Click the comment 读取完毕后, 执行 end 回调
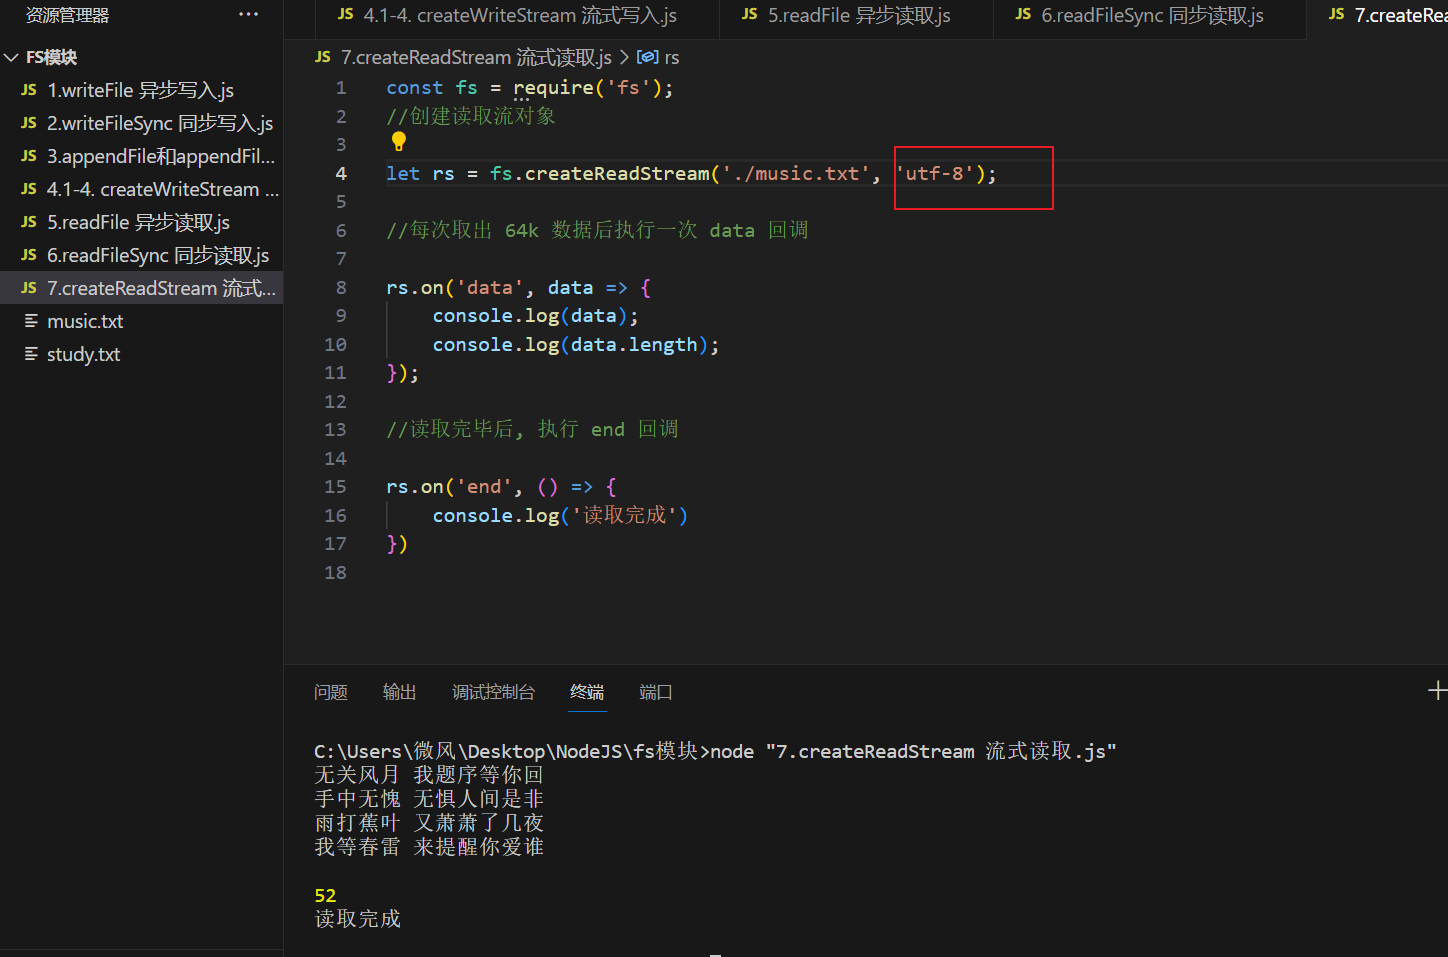The image size is (1448, 957). pos(532,430)
